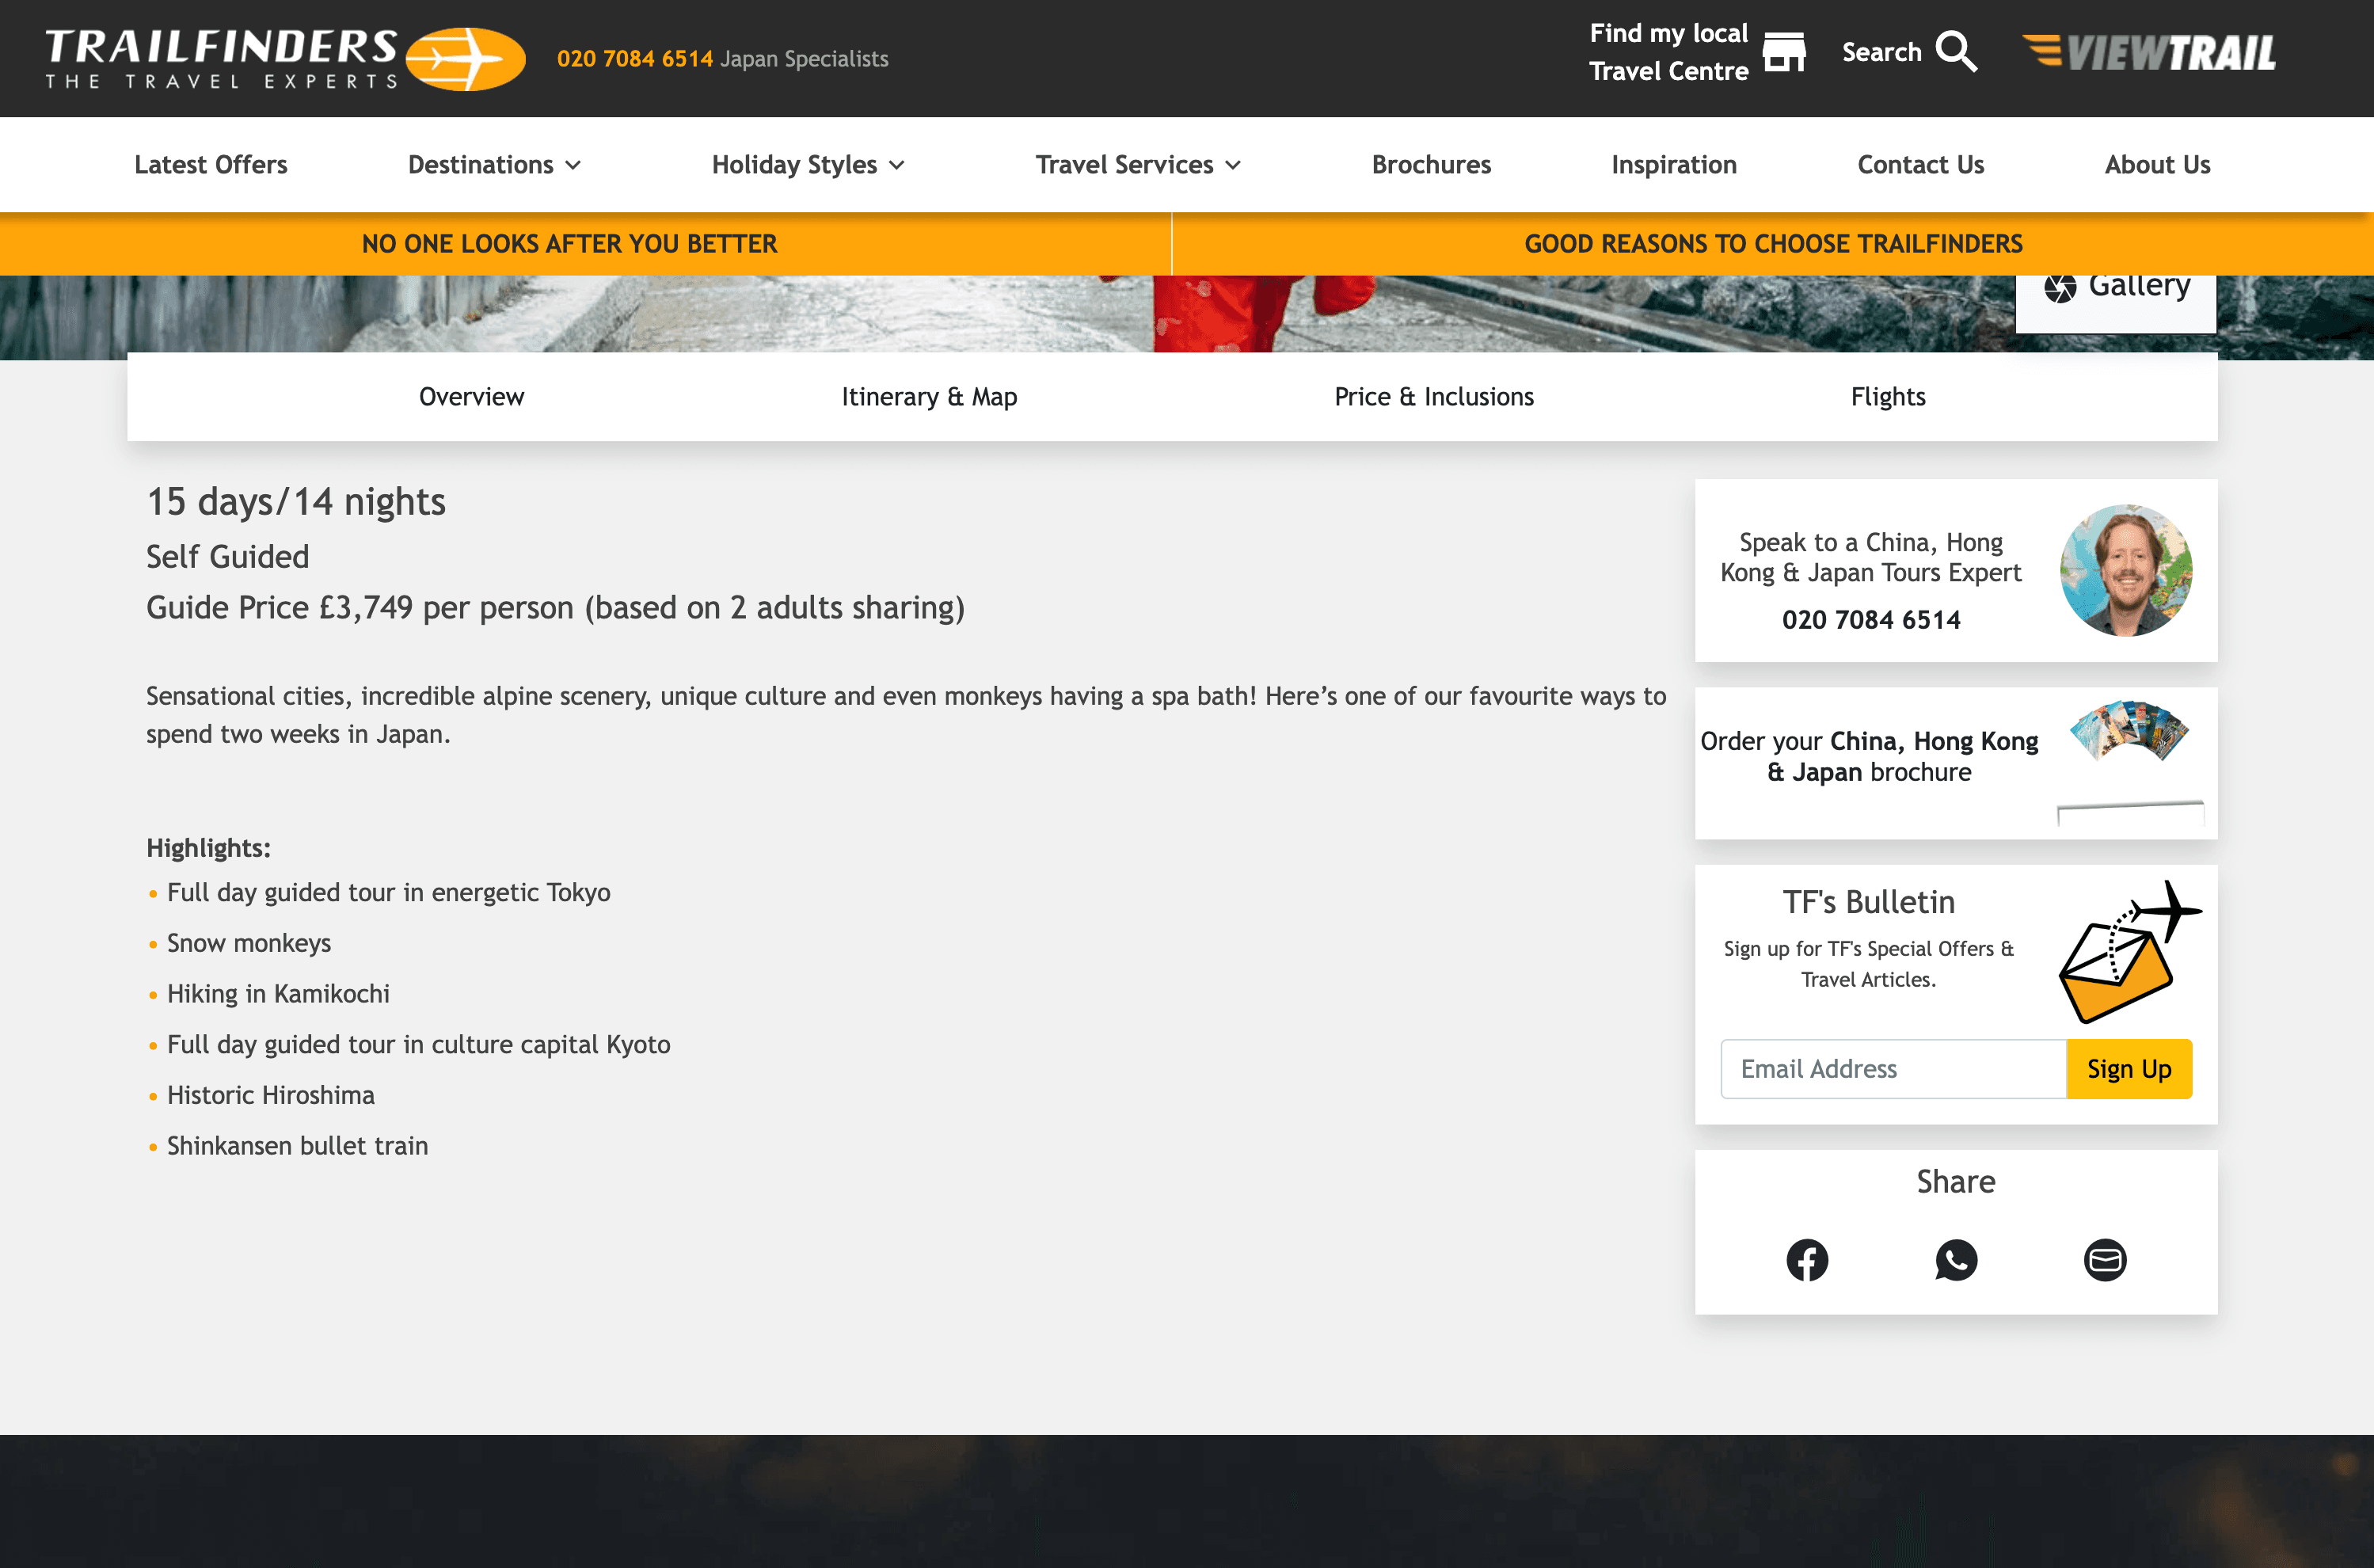Expand the Destinations dropdown menu
This screenshot has width=2374, height=1568.
pos(494,165)
